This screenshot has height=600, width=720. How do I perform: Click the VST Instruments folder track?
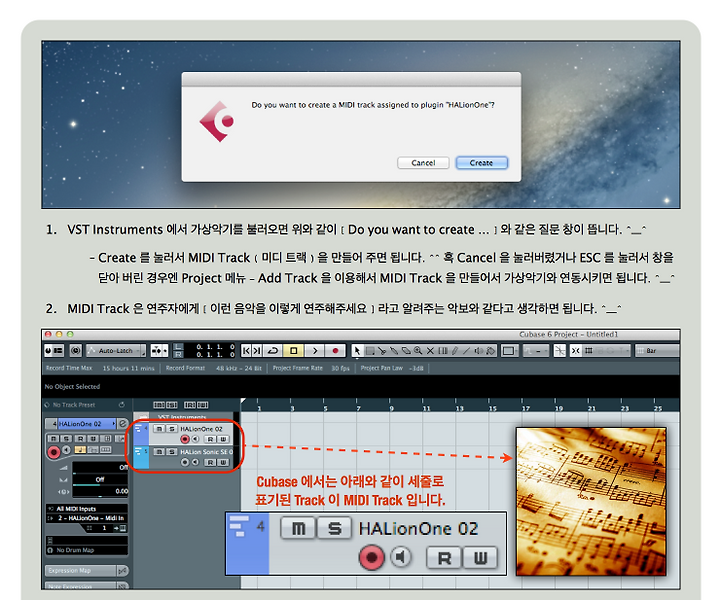pyautogui.click(x=182, y=417)
